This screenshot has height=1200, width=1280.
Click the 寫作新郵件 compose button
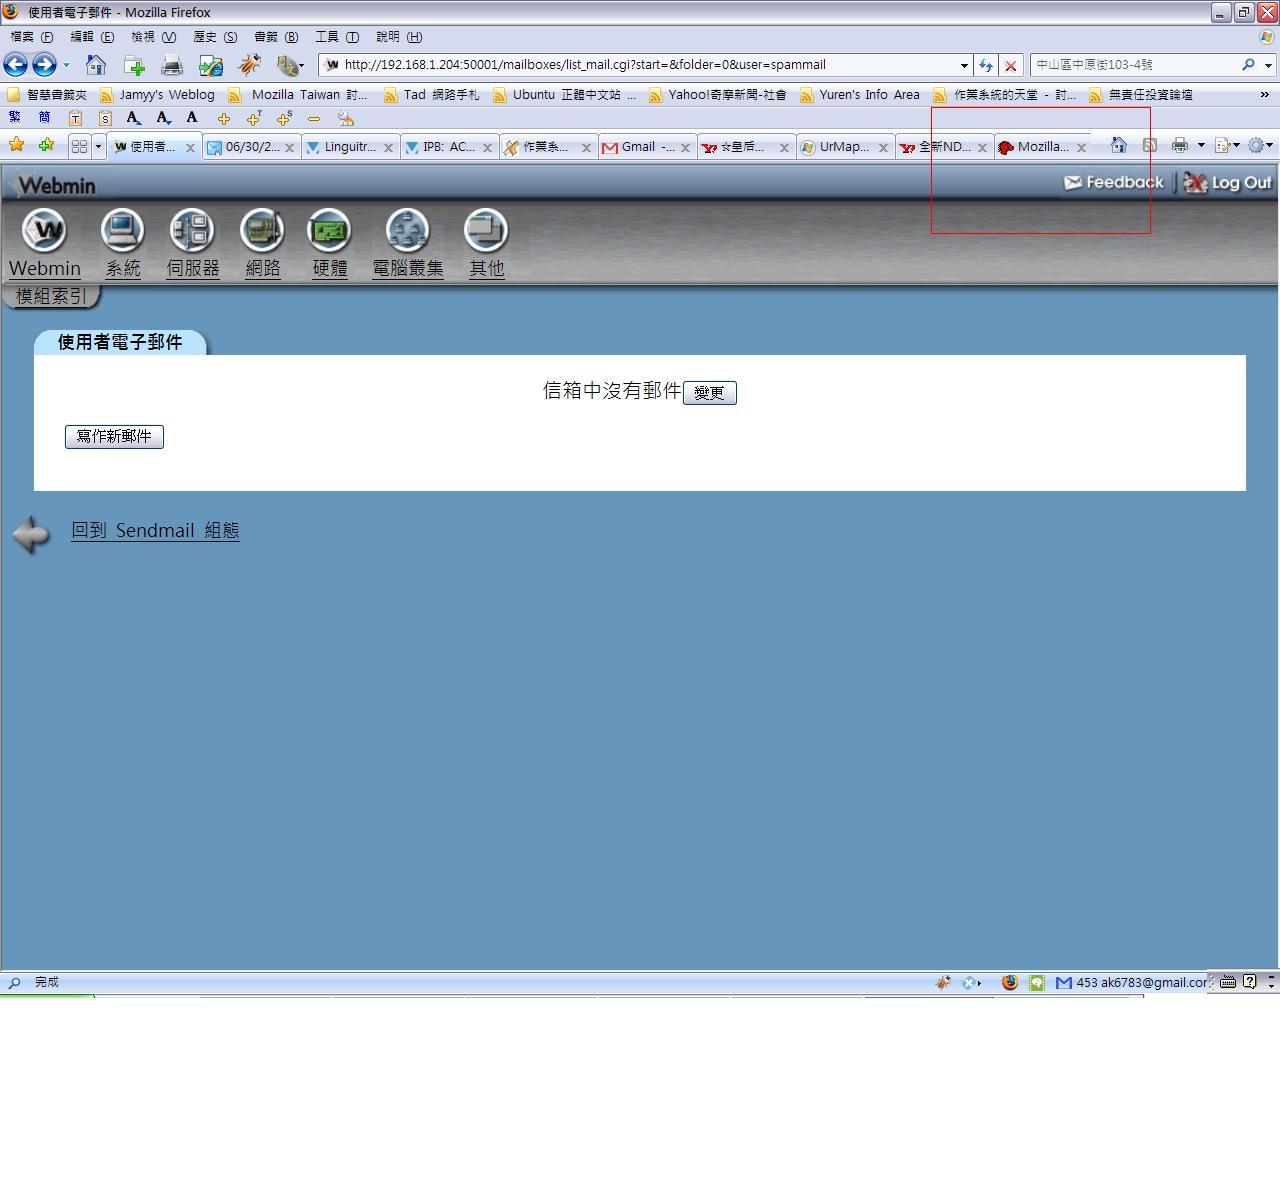(x=114, y=437)
